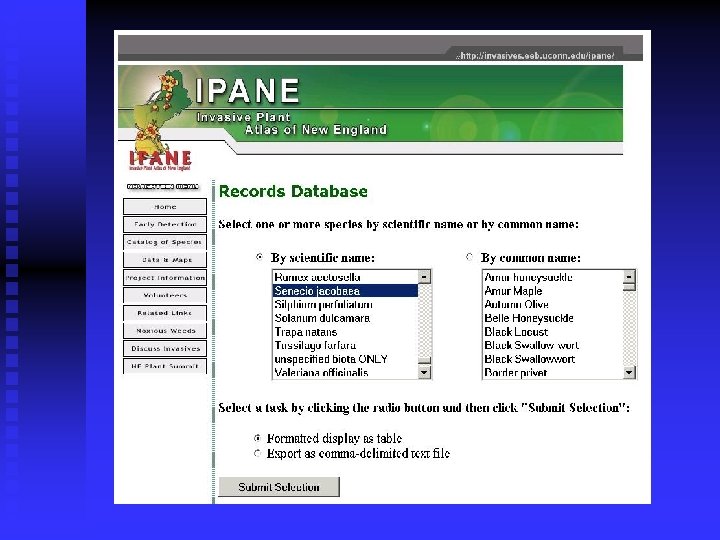Go to Noxious Weeds page
The height and width of the screenshot is (540, 720).
pos(165,331)
